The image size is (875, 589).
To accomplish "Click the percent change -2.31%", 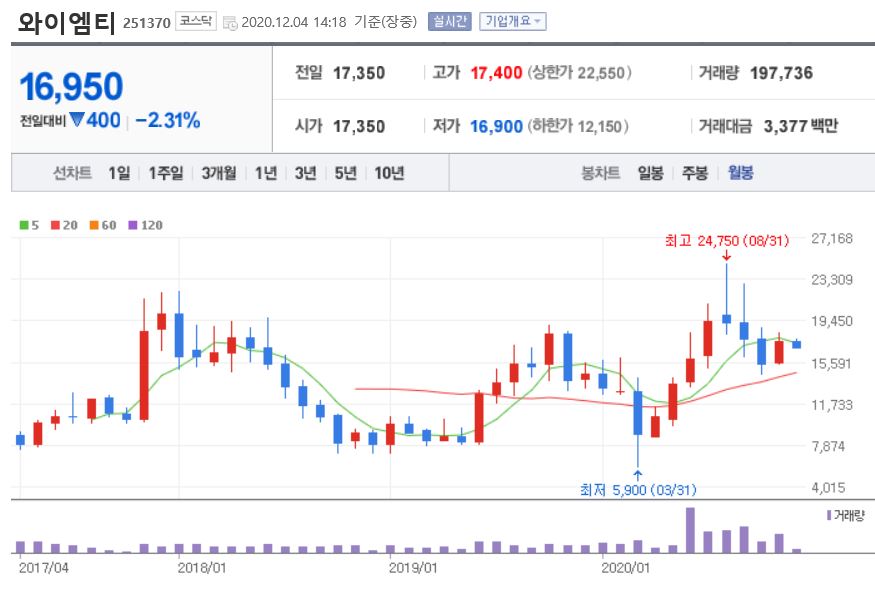I will (x=167, y=120).
